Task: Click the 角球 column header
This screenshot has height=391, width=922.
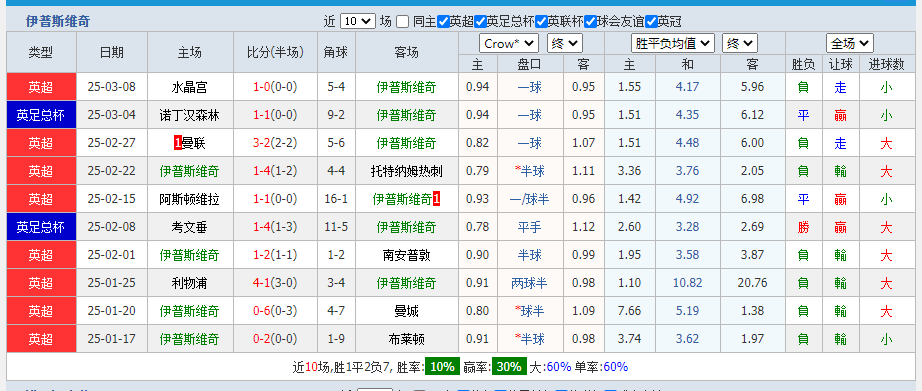Action: click(x=336, y=52)
